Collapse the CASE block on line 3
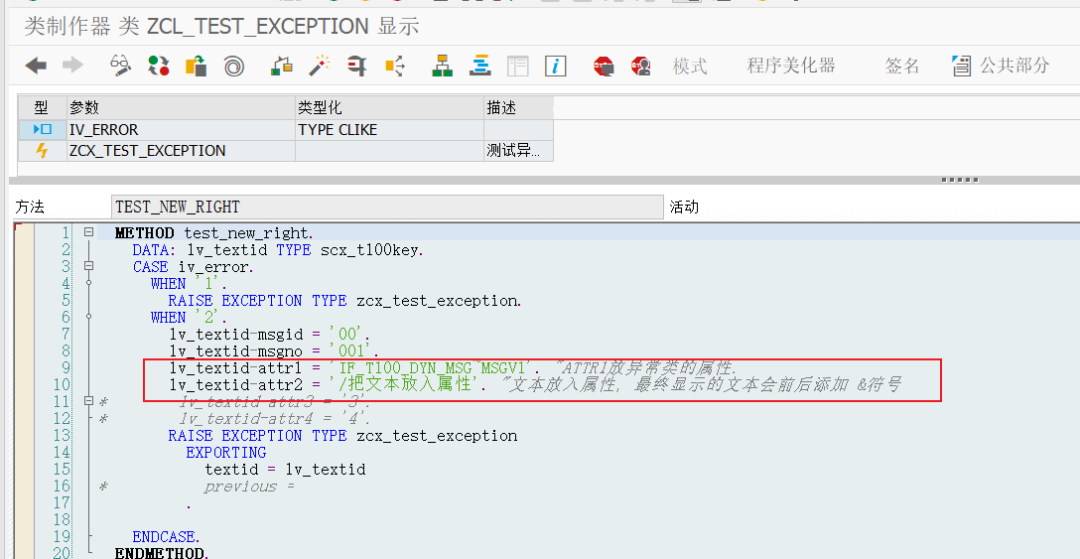The width and height of the screenshot is (1080, 559). tap(88, 266)
